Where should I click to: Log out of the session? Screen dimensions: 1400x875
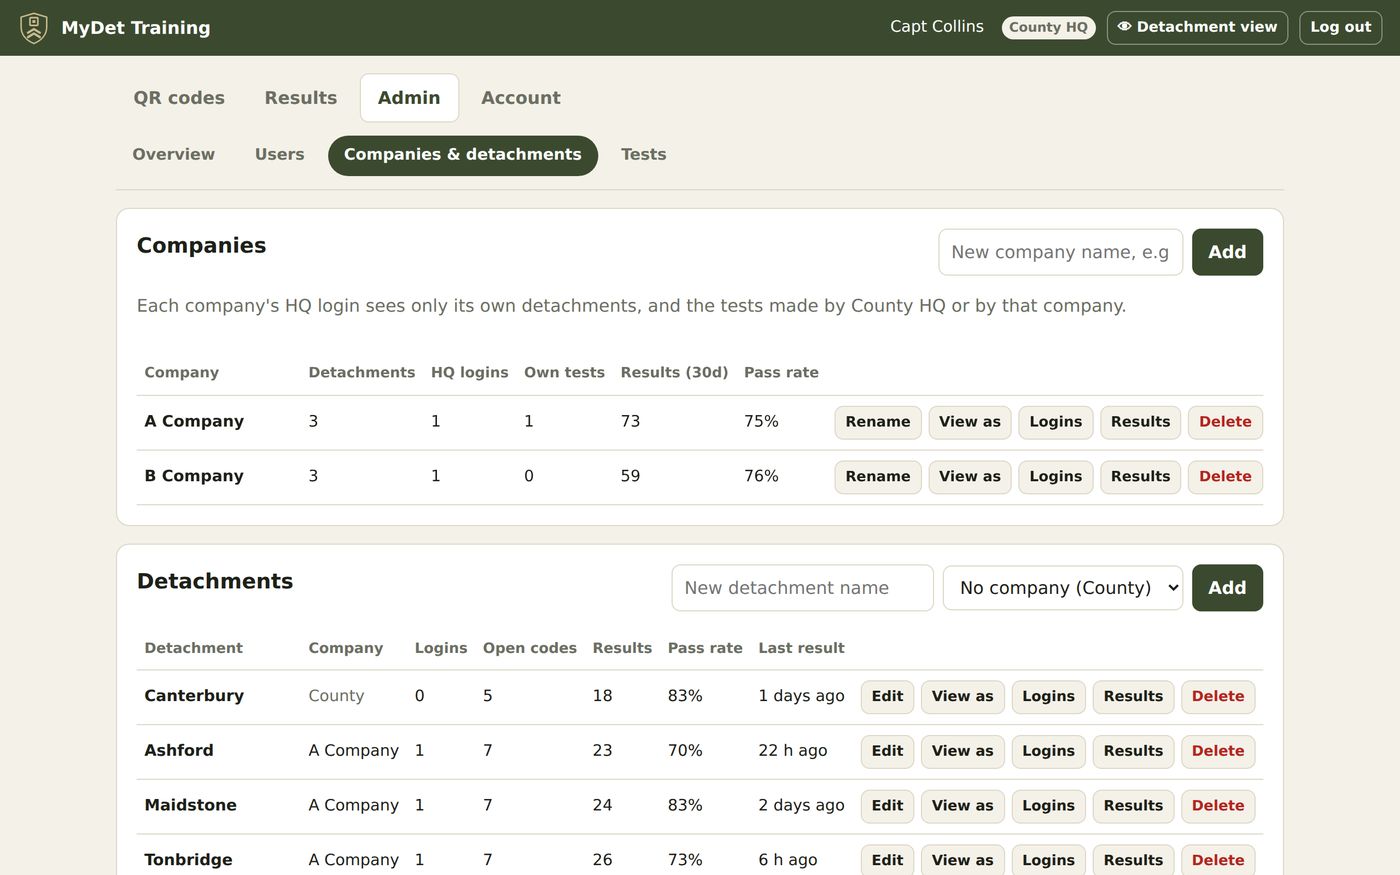[1341, 28]
